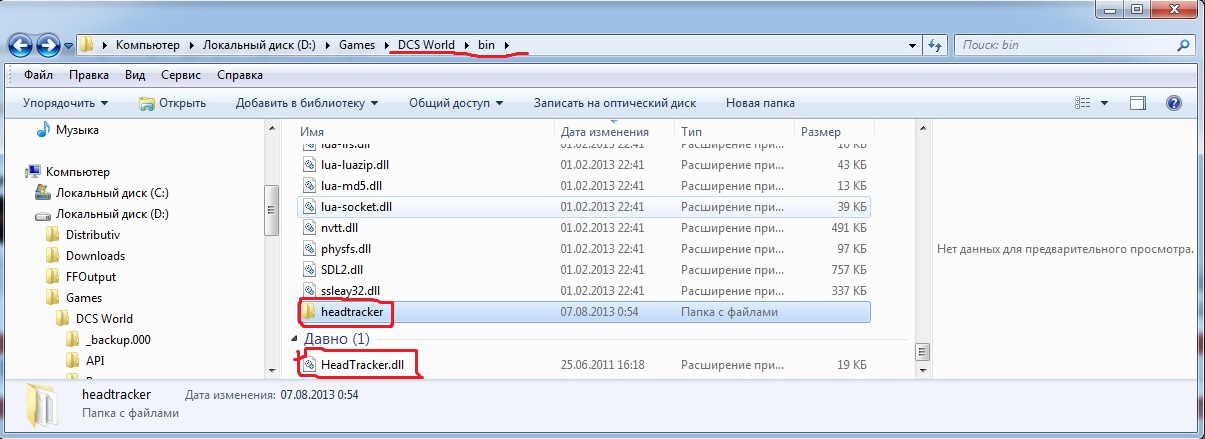Click Games in the address breadcrumb
This screenshot has width=1205, height=439.
(x=359, y=45)
